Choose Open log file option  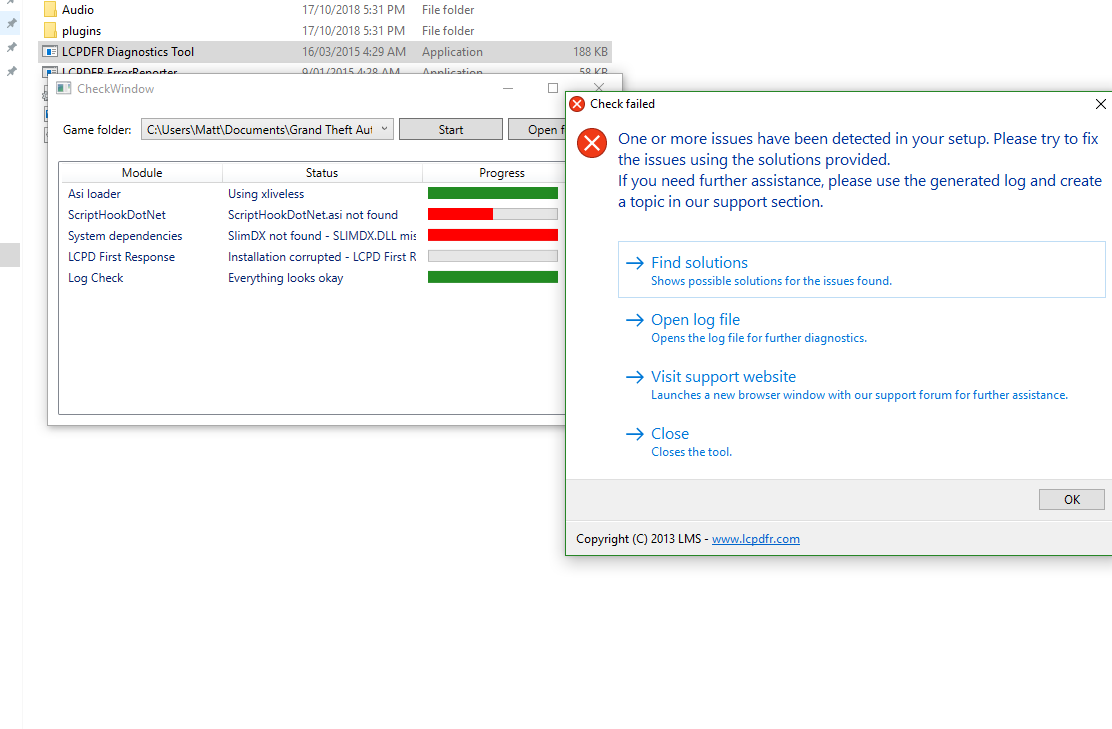click(x=862, y=328)
